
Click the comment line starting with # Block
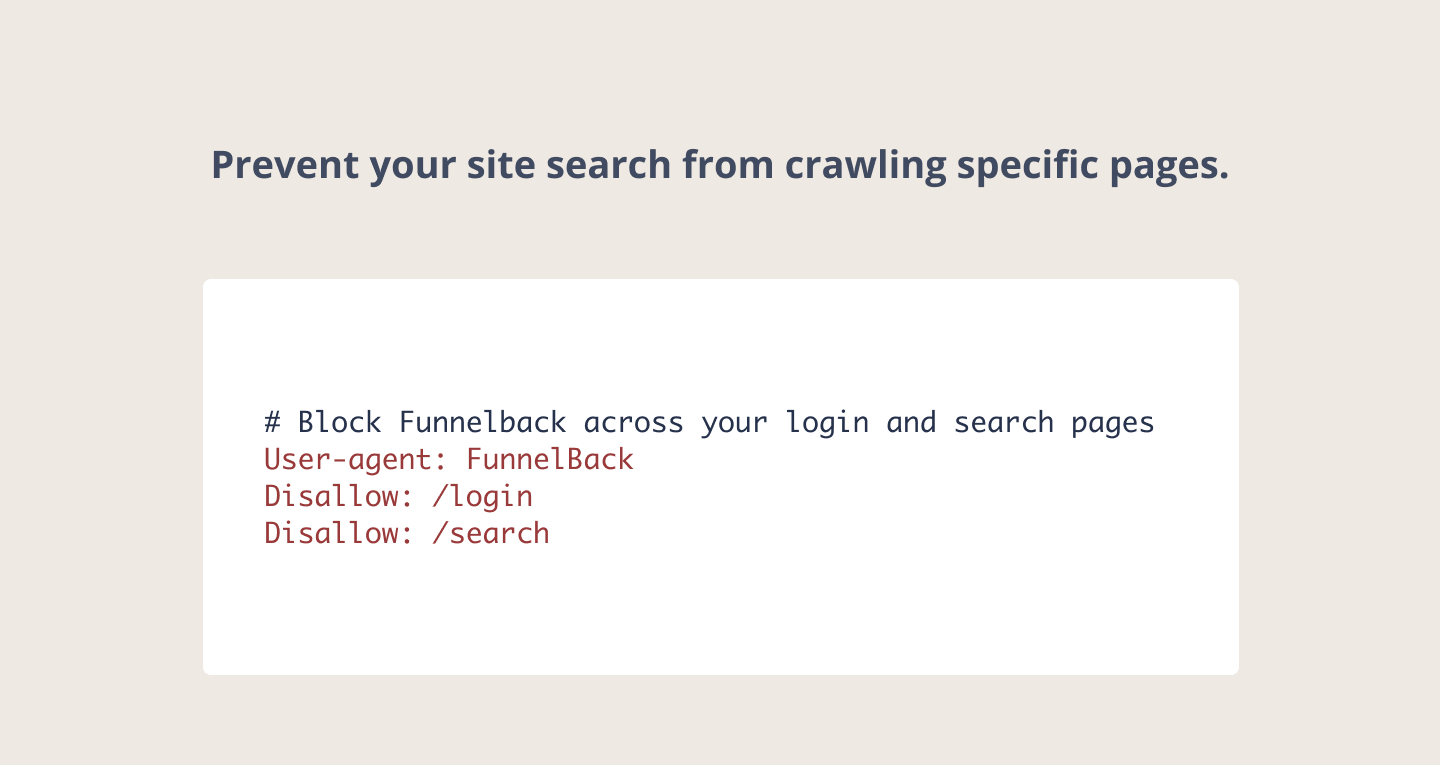[709, 423]
